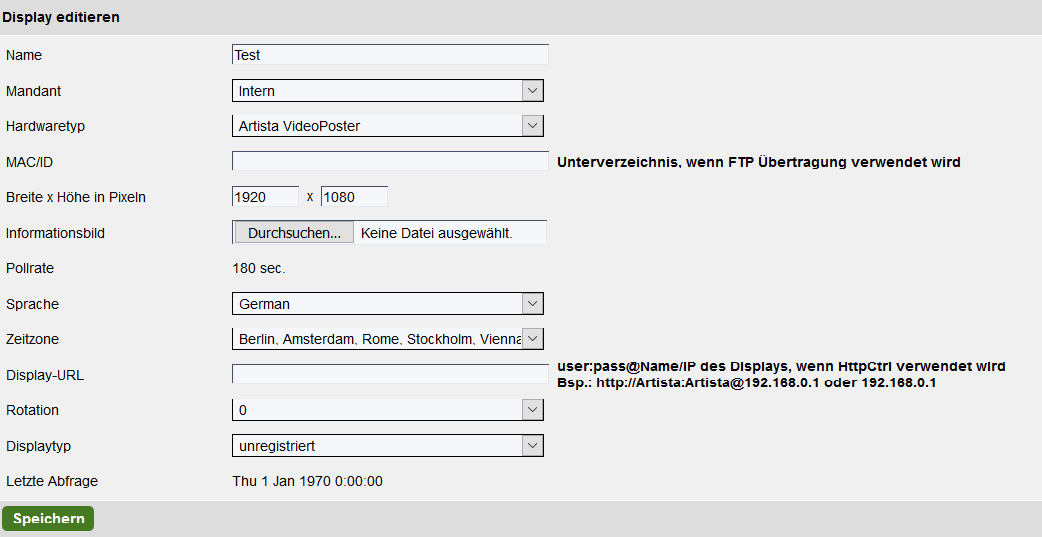The image size is (1042, 537).
Task: Click the arrow on the Hardwaretyp combo box
Action: 533,126
